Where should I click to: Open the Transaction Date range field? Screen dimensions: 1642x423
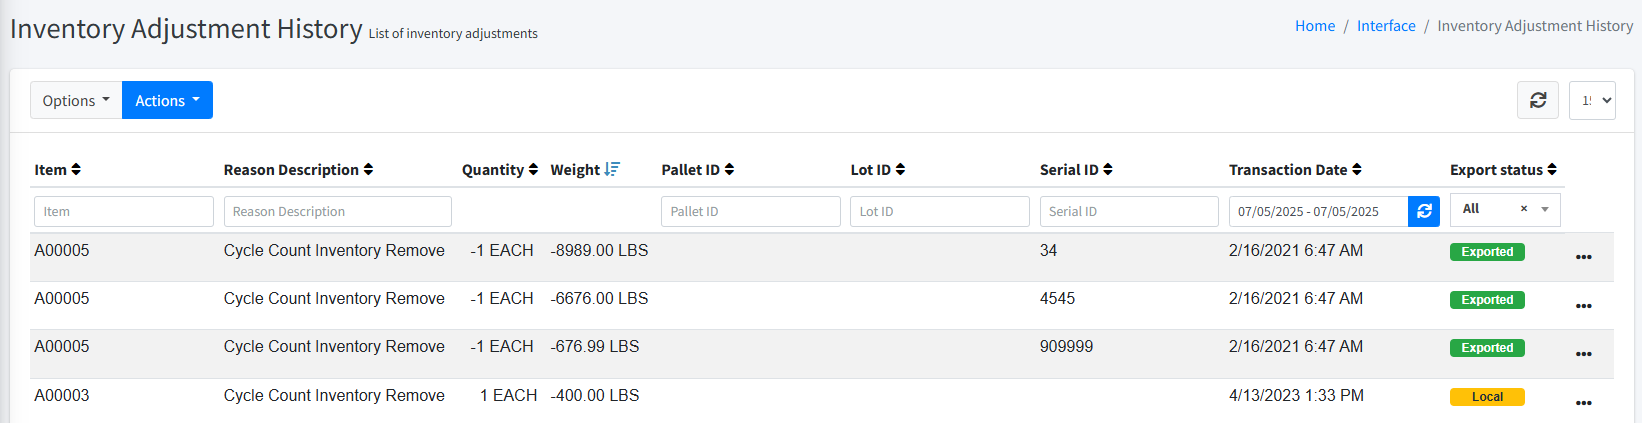pyautogui.click(x=1318, y=211)
